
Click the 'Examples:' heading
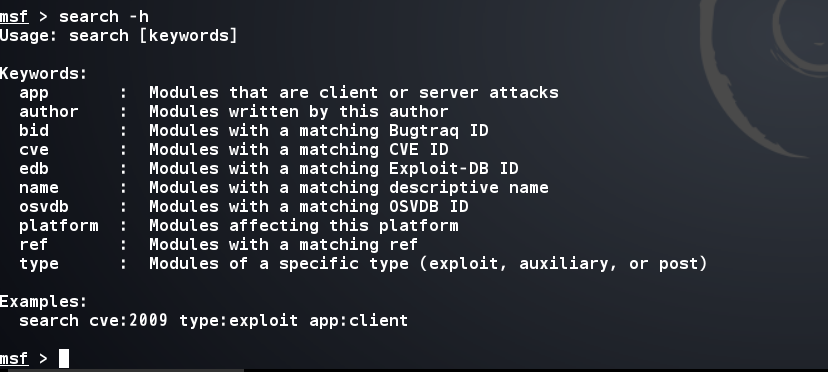[43, 302]
